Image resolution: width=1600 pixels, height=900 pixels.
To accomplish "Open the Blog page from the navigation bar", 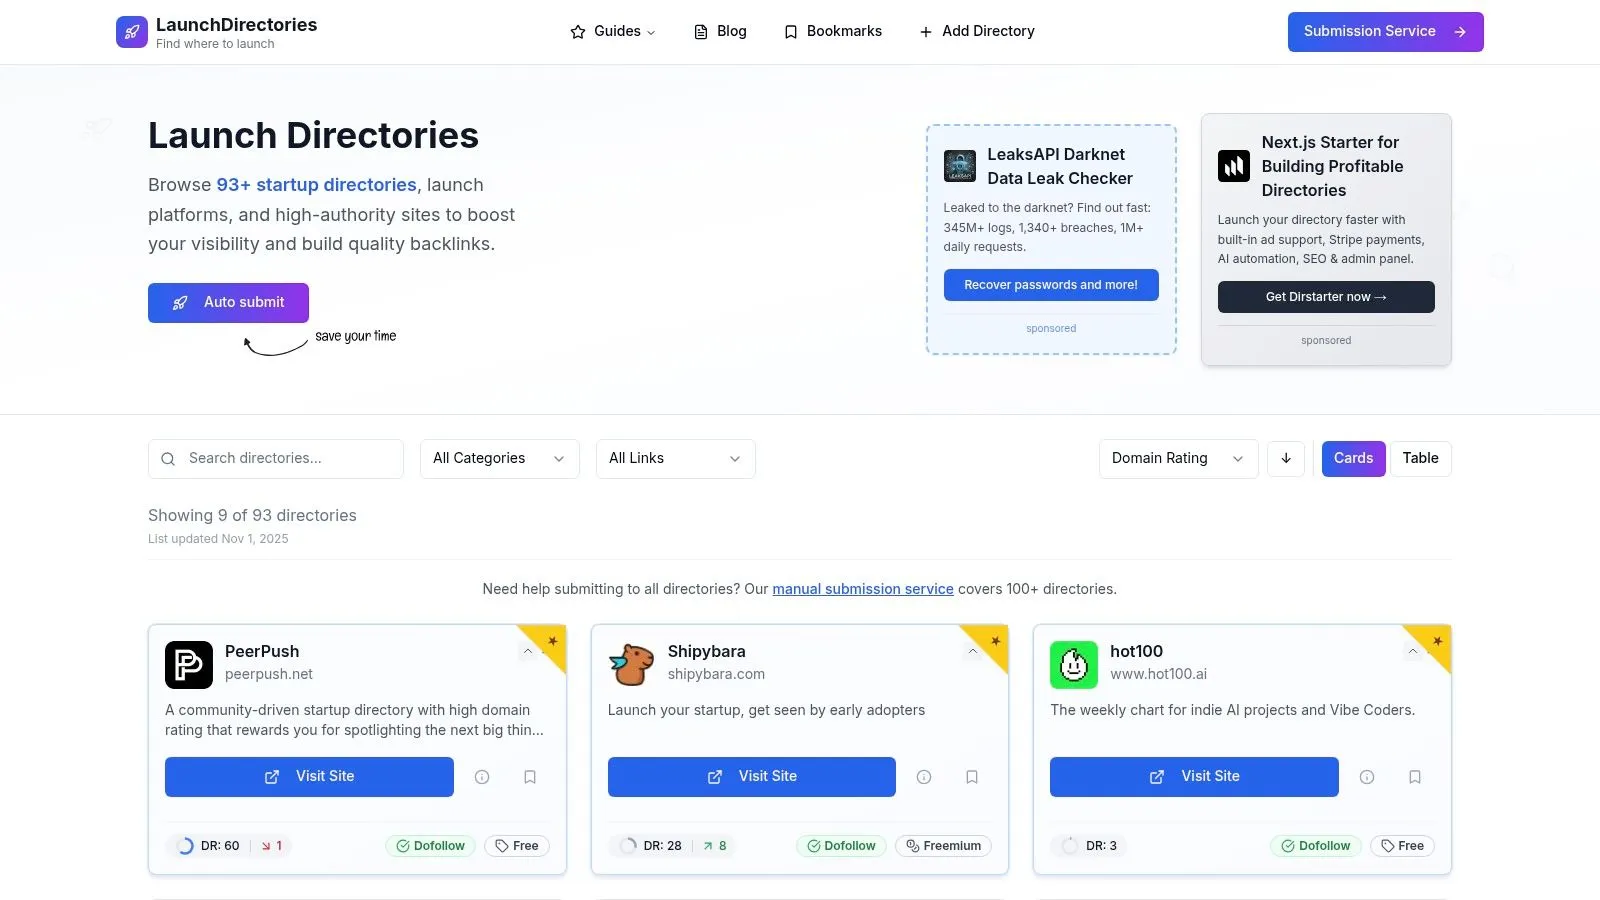I will tap(719, 31).
